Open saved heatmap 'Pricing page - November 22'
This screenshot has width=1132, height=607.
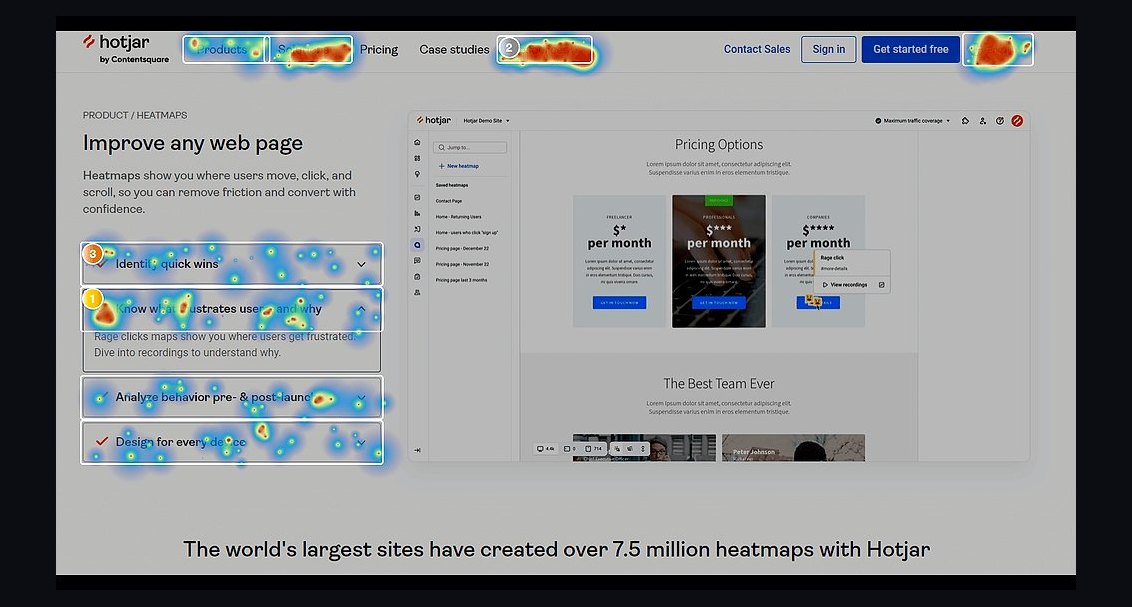462,264
